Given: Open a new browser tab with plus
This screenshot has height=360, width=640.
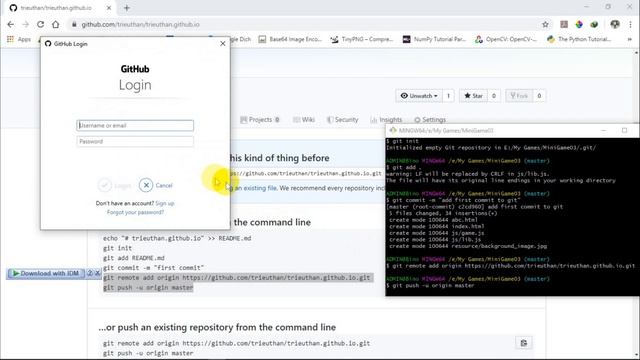Looking at the screenshot, I should coord(127,8).
